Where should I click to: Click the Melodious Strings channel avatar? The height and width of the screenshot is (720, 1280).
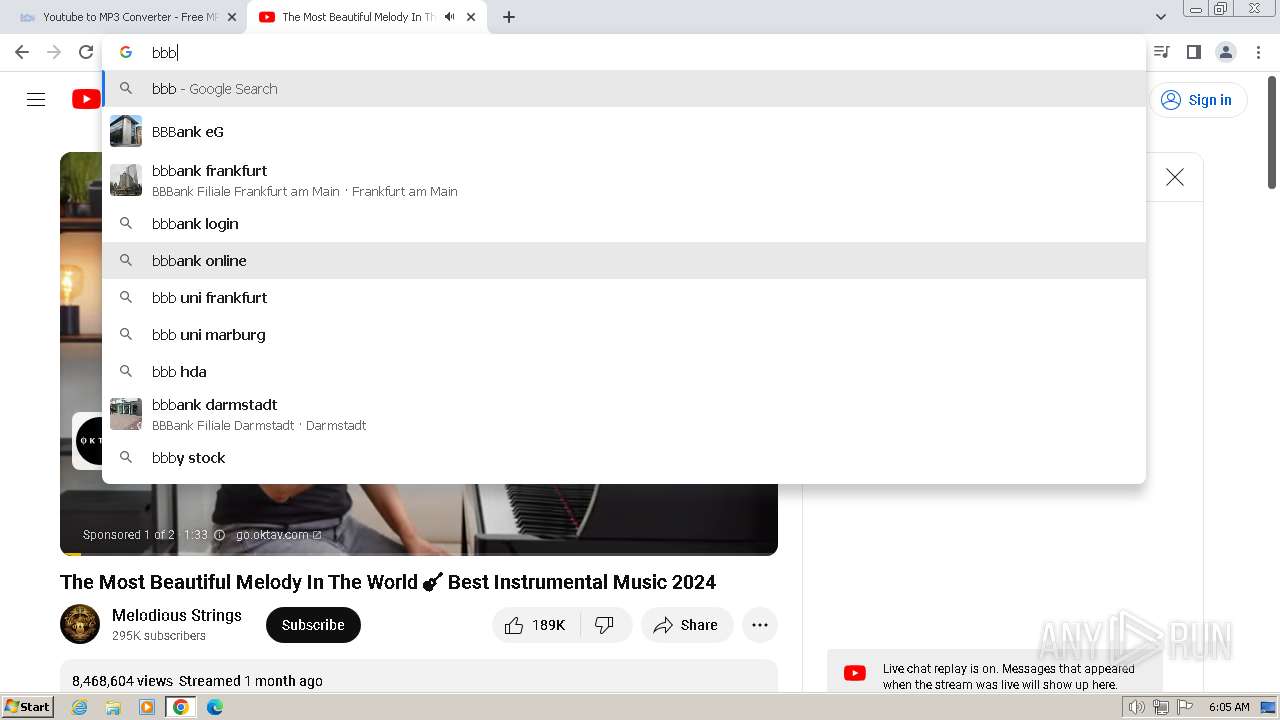tap(80, 624)
